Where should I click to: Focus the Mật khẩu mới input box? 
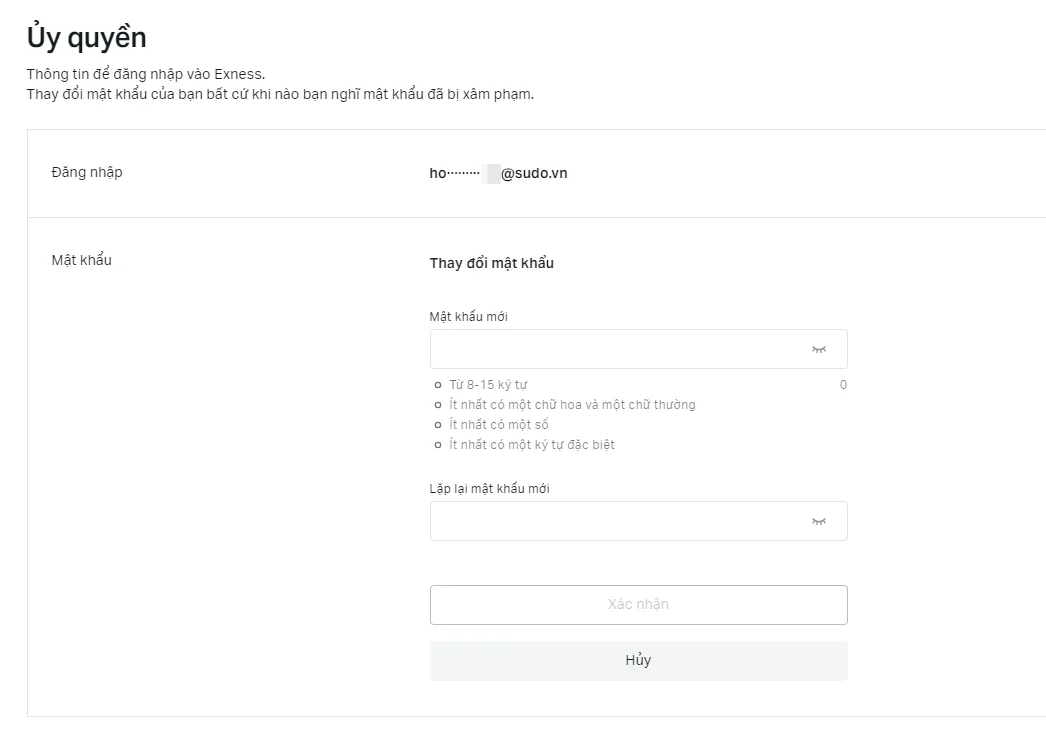coord(638,349)
